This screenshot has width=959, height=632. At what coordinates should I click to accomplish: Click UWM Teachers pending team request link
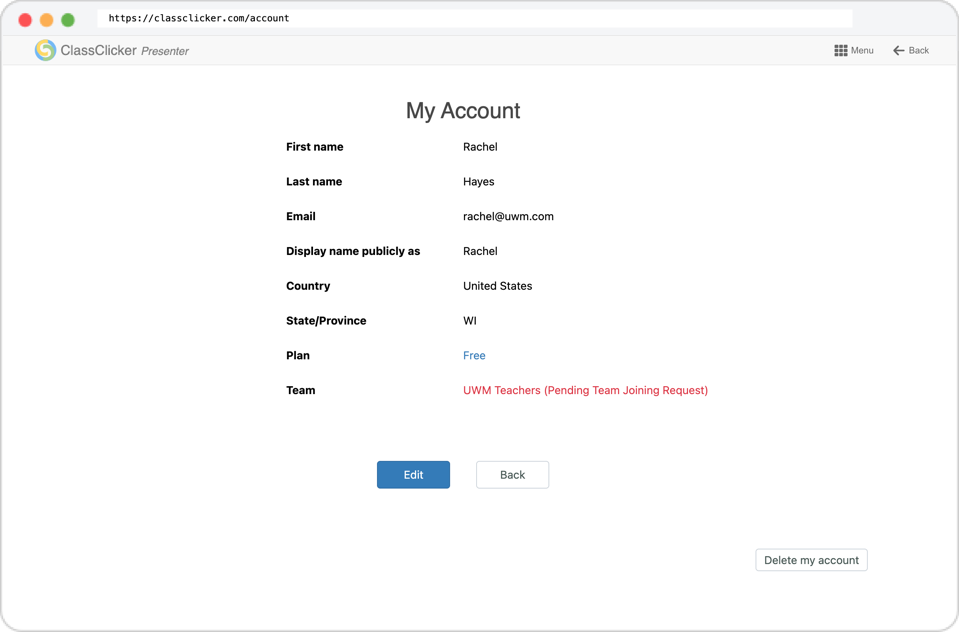tap(585, 390)
